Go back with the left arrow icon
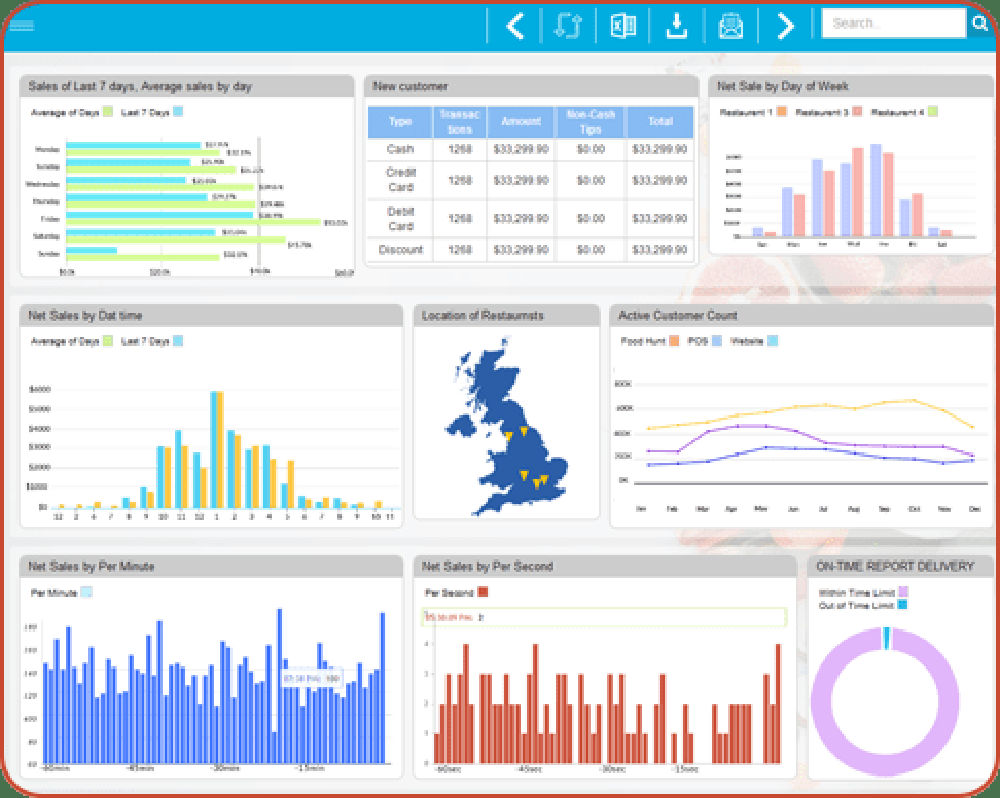The height and width of the screenshot is (798, 1000). [515, 26]
